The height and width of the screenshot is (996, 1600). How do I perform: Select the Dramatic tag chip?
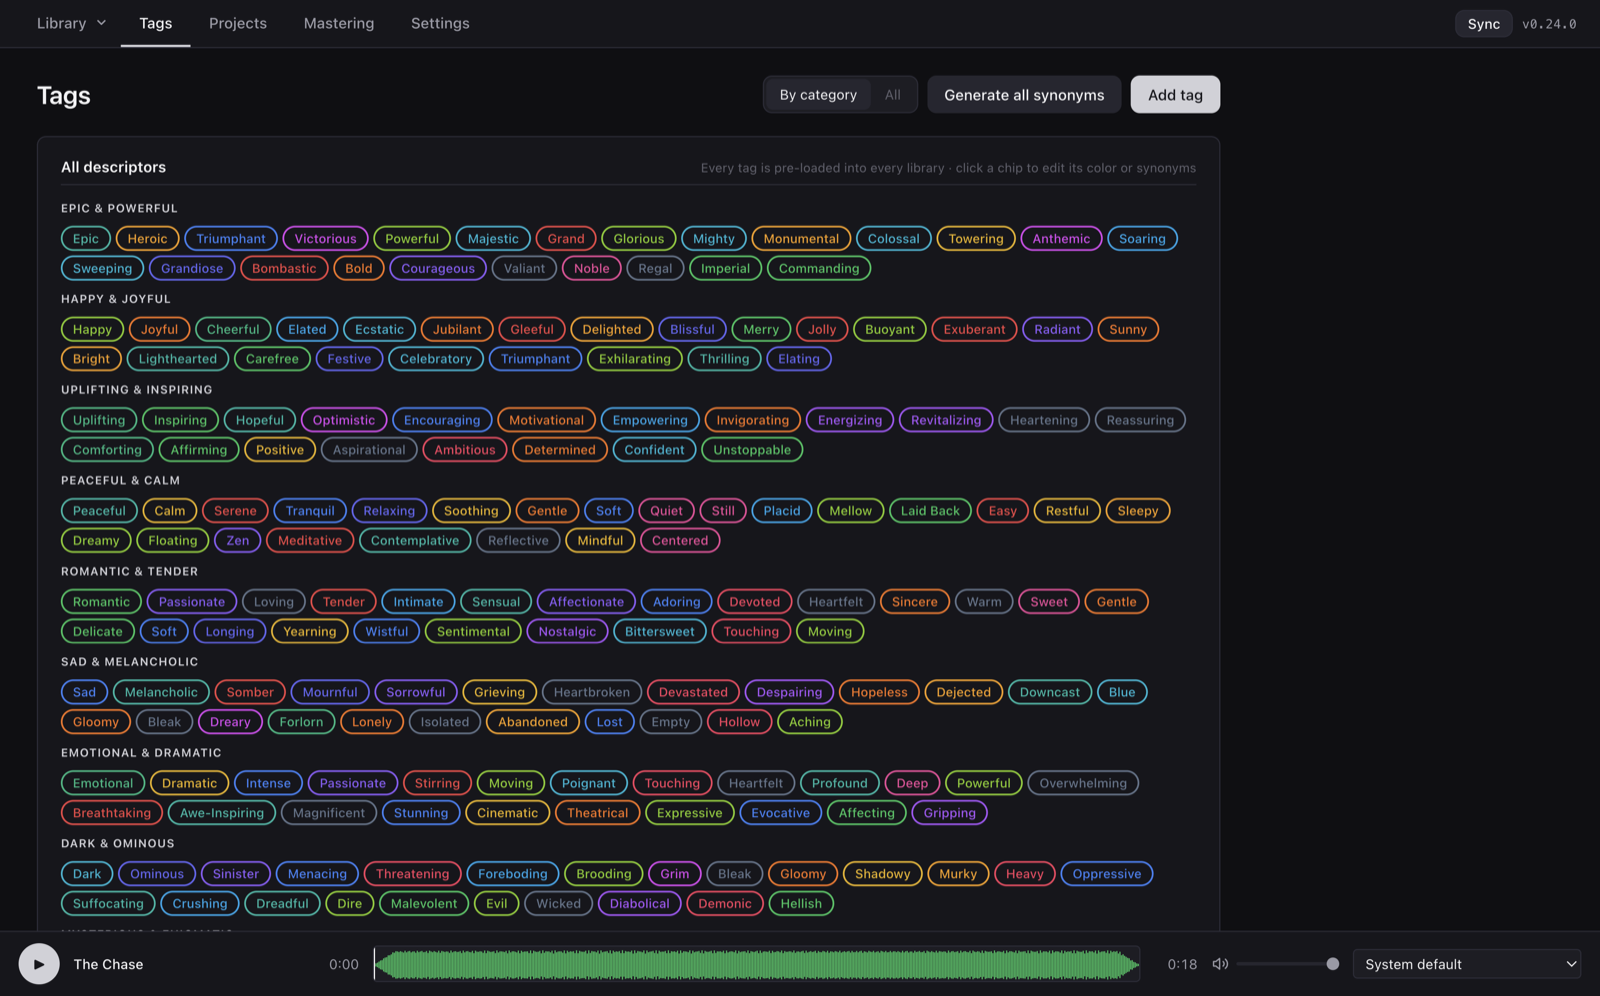pyautogui.click(x=189, y=783)
